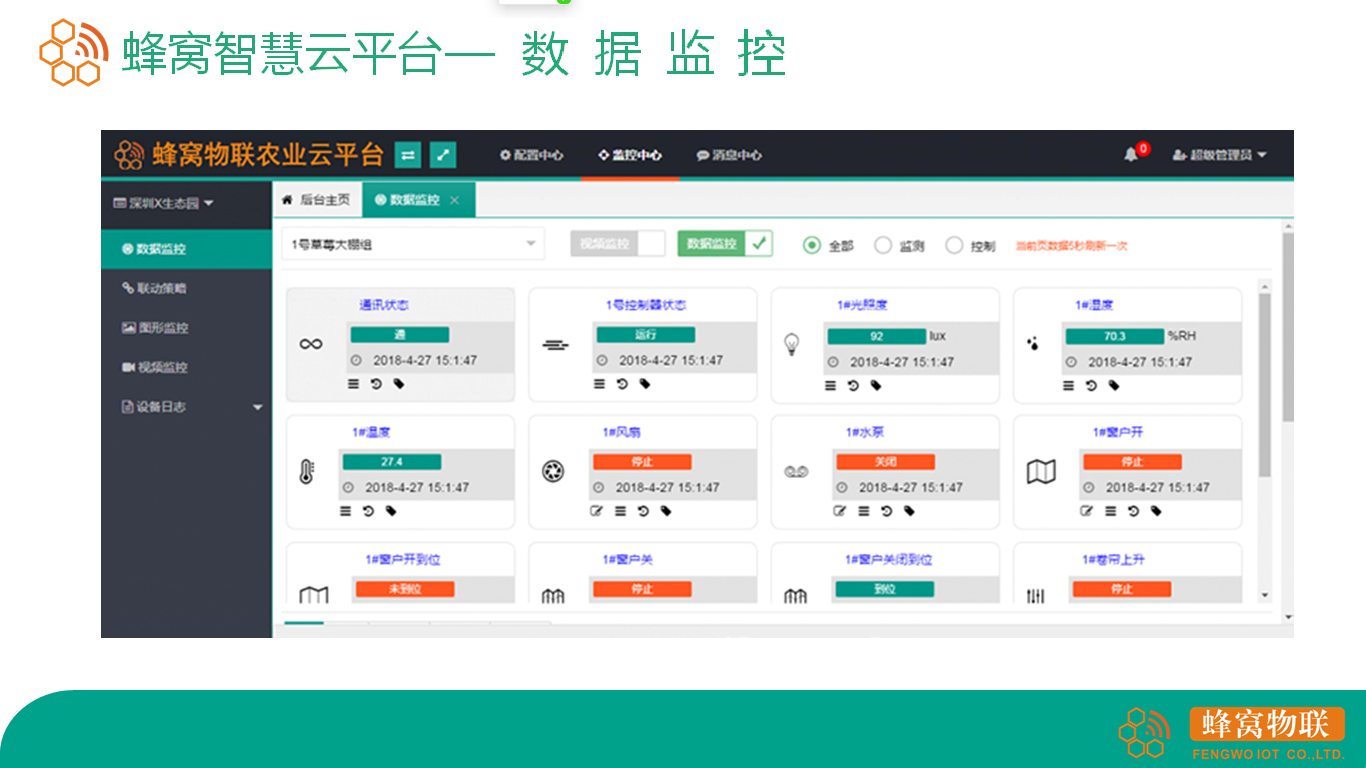Open the 超级管理员 user dropdown
The image size is (1366, 768).
tap(1220, 155)
